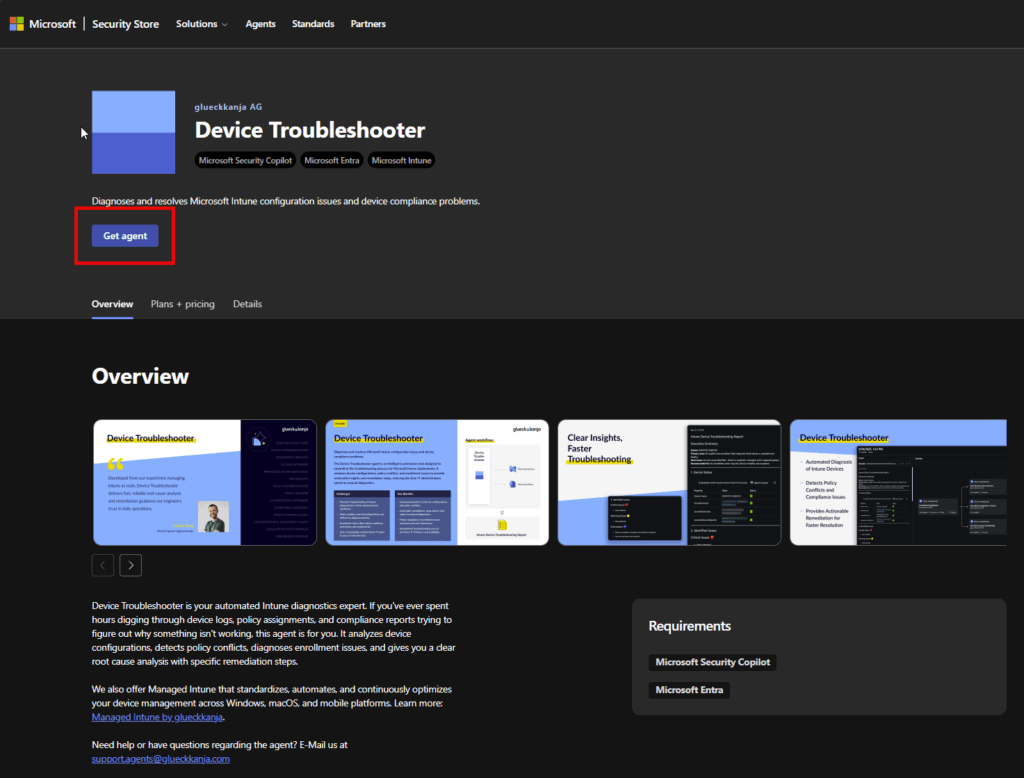This screenshot has width=1024, height=778.
Task: Open the Standards menu item
Action: coord(313,24)
